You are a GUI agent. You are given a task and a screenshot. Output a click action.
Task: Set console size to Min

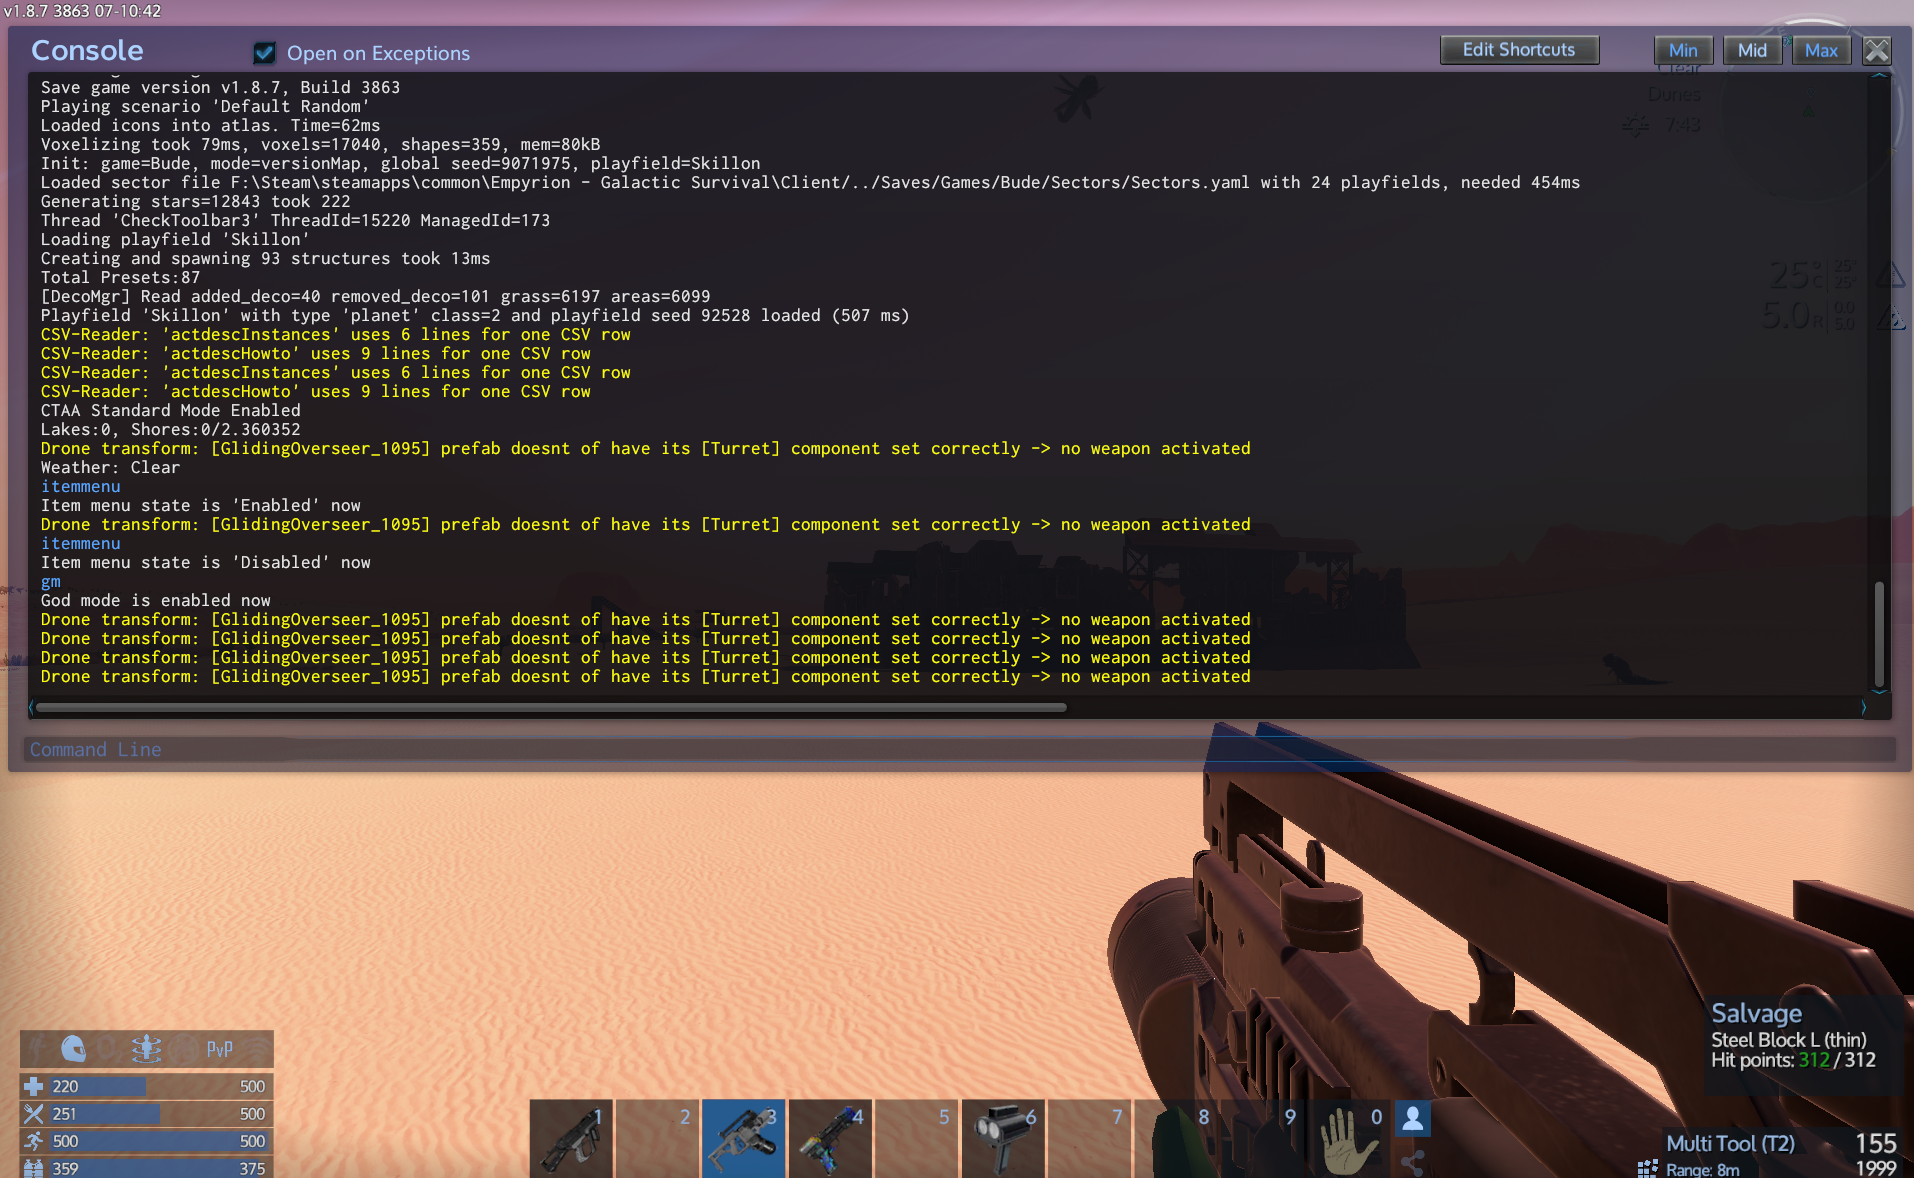[x=1683, y=50]
